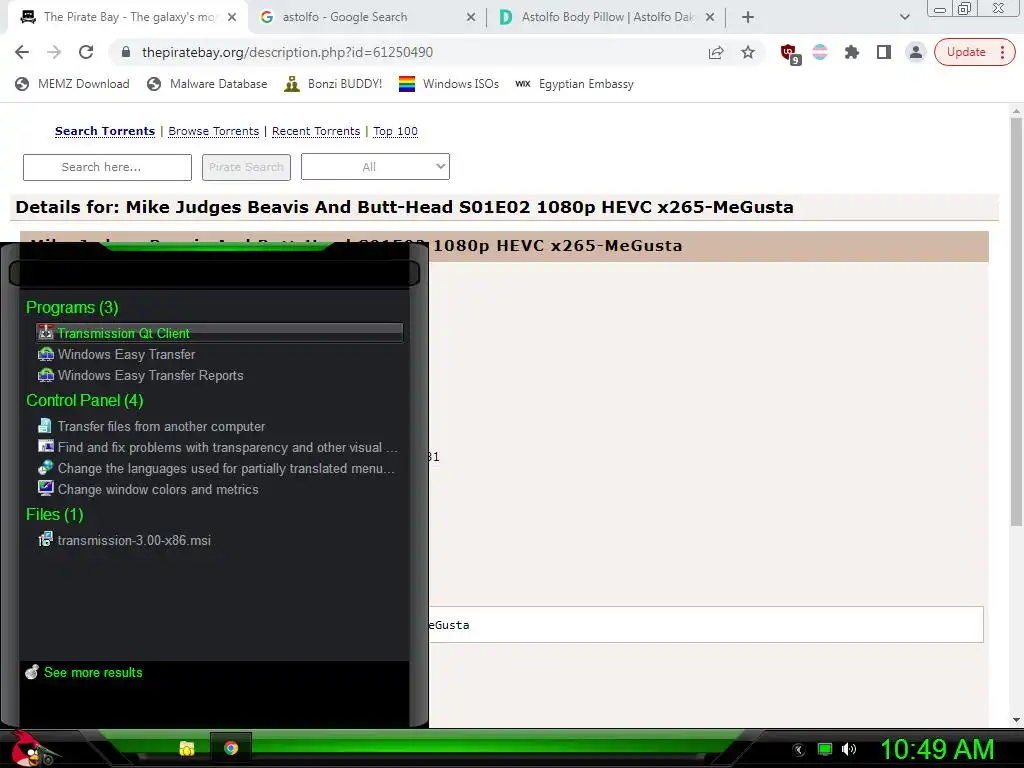Close the Astolfo Body Pillow tab
This screenshot has height=768, width=1024.
(x=710, y=17)
